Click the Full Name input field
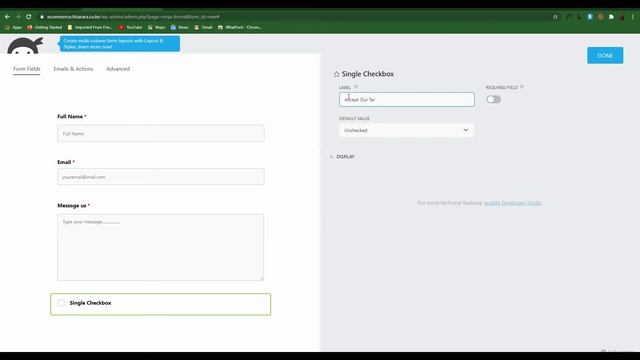 161,133
